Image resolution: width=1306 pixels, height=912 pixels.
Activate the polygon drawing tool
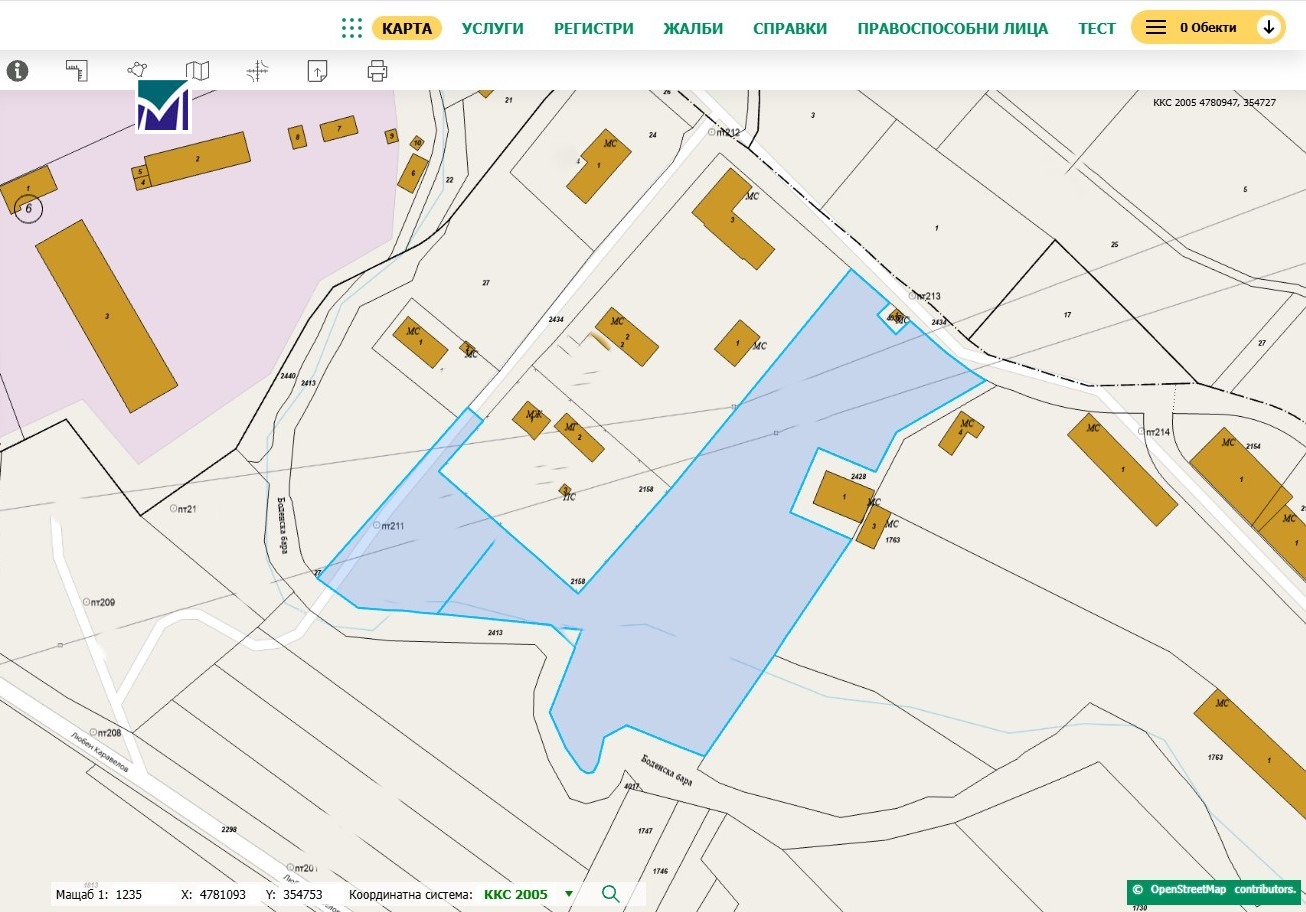[137, 71]
